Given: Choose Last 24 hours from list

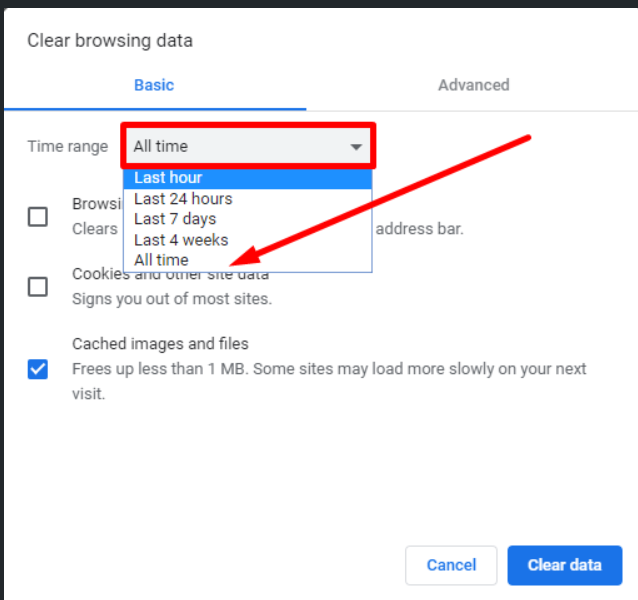Looking at the screenshot, I should (x=183, y=199).
